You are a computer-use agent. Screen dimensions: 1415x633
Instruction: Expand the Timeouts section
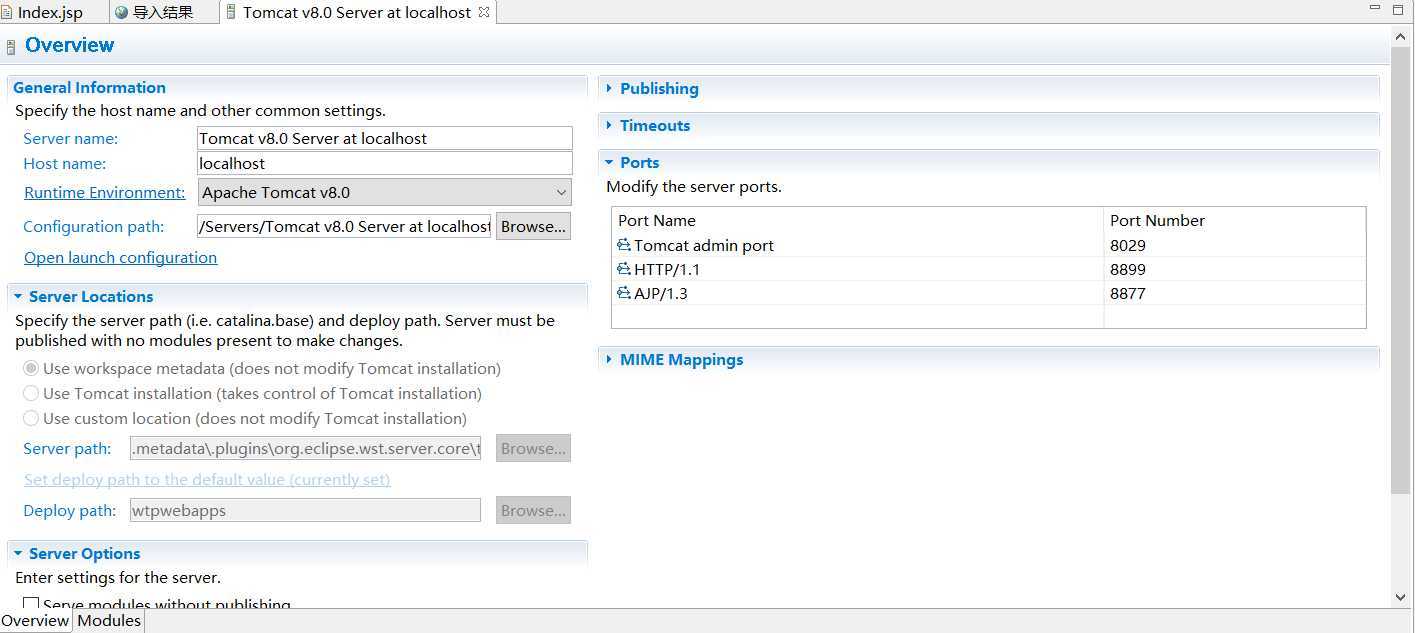point(609,125)
